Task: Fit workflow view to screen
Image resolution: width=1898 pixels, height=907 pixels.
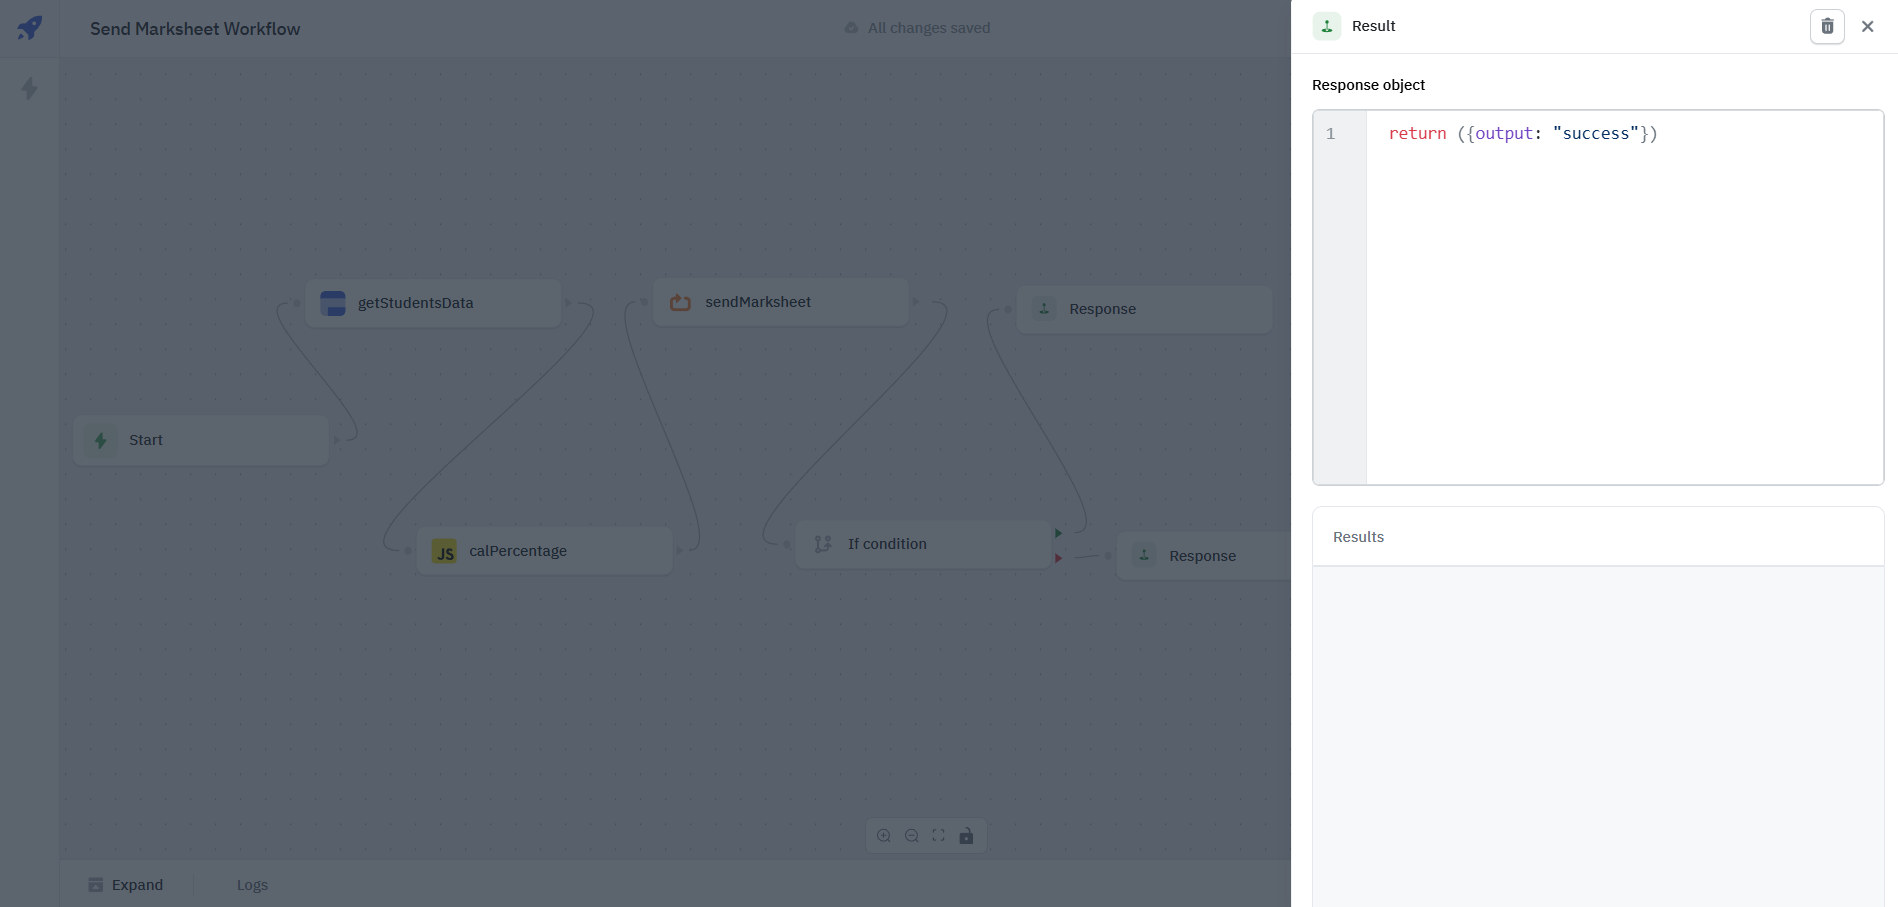Action: 938,836
